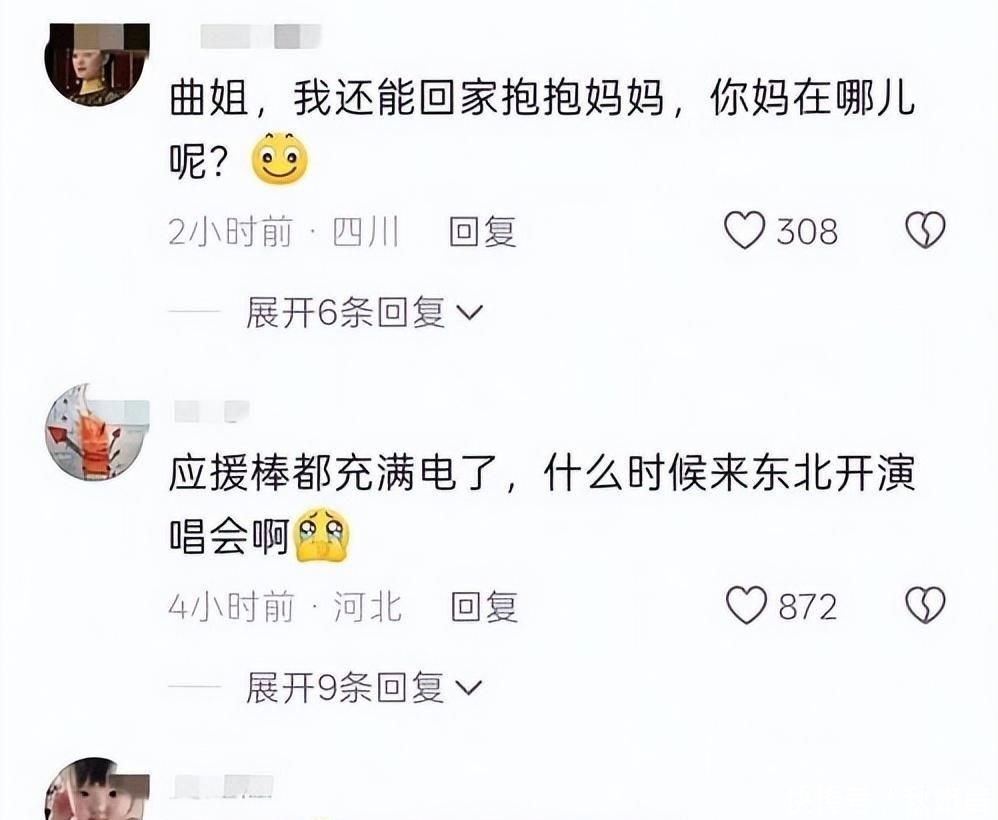998x820 pixels.
Task: Tap the crying emoji in second comment
Action: pos(323,535)
